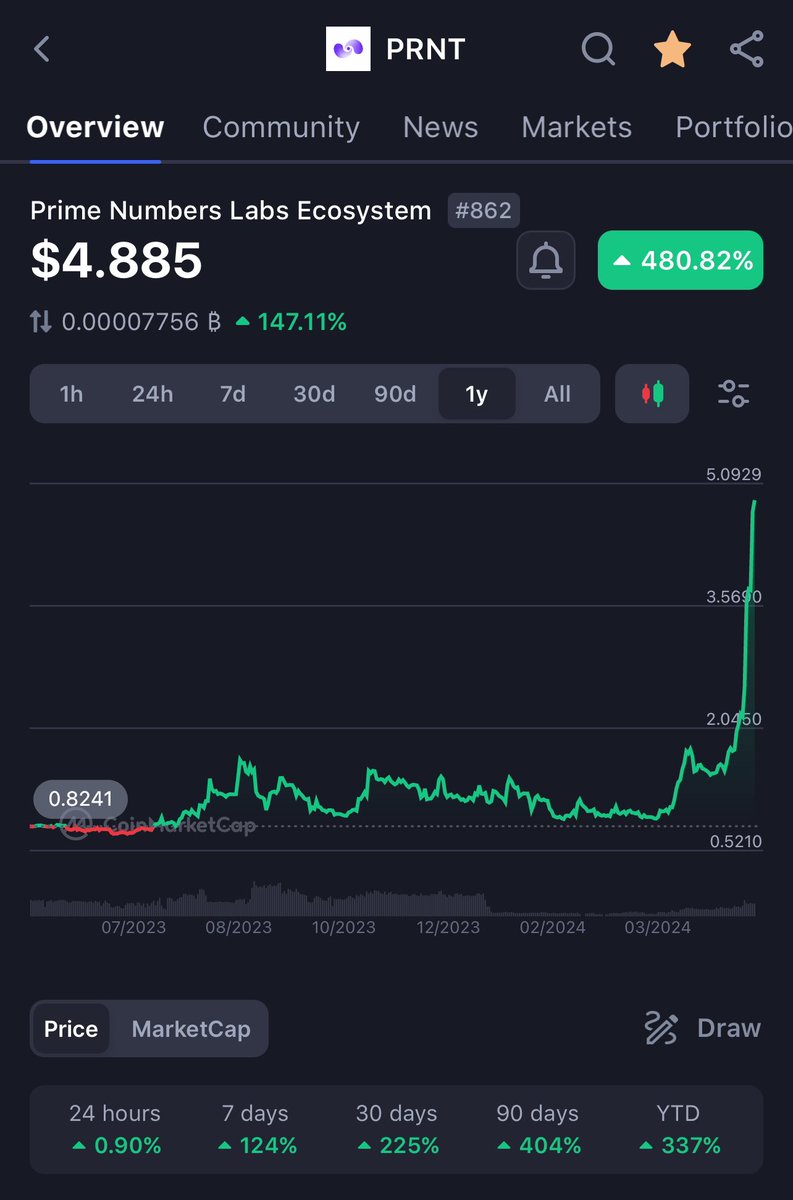Tap the 02/2024 date label

553,927
